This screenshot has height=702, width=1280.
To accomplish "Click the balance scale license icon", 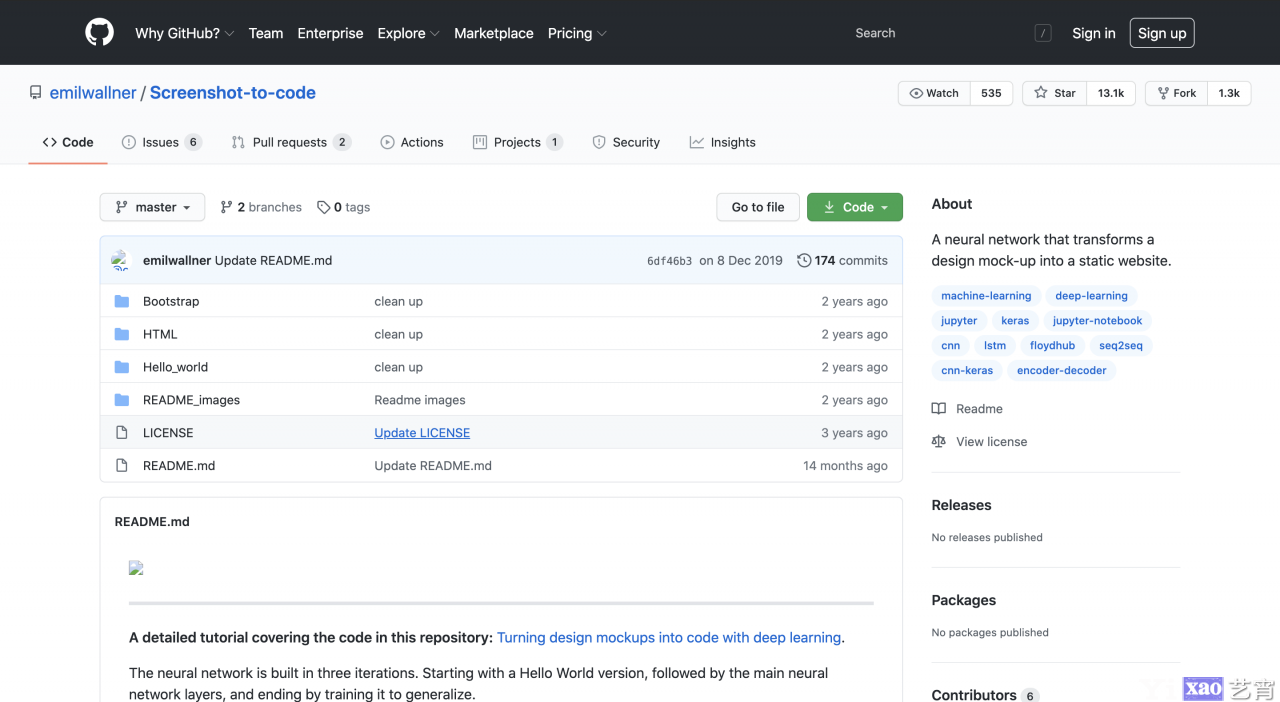I will (x=938, y=441).
